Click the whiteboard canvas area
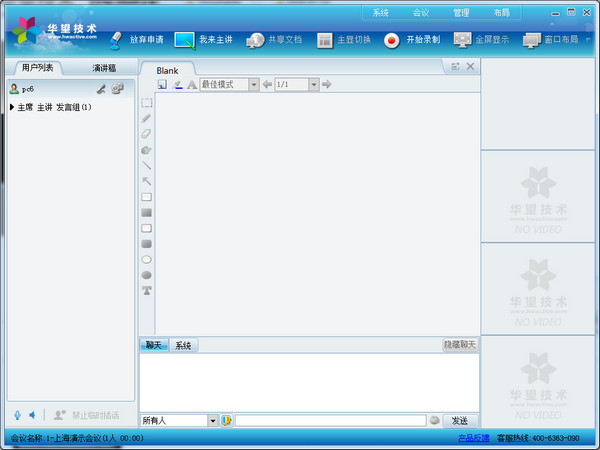Screen dimensions: 600x450 pos(318,214)
